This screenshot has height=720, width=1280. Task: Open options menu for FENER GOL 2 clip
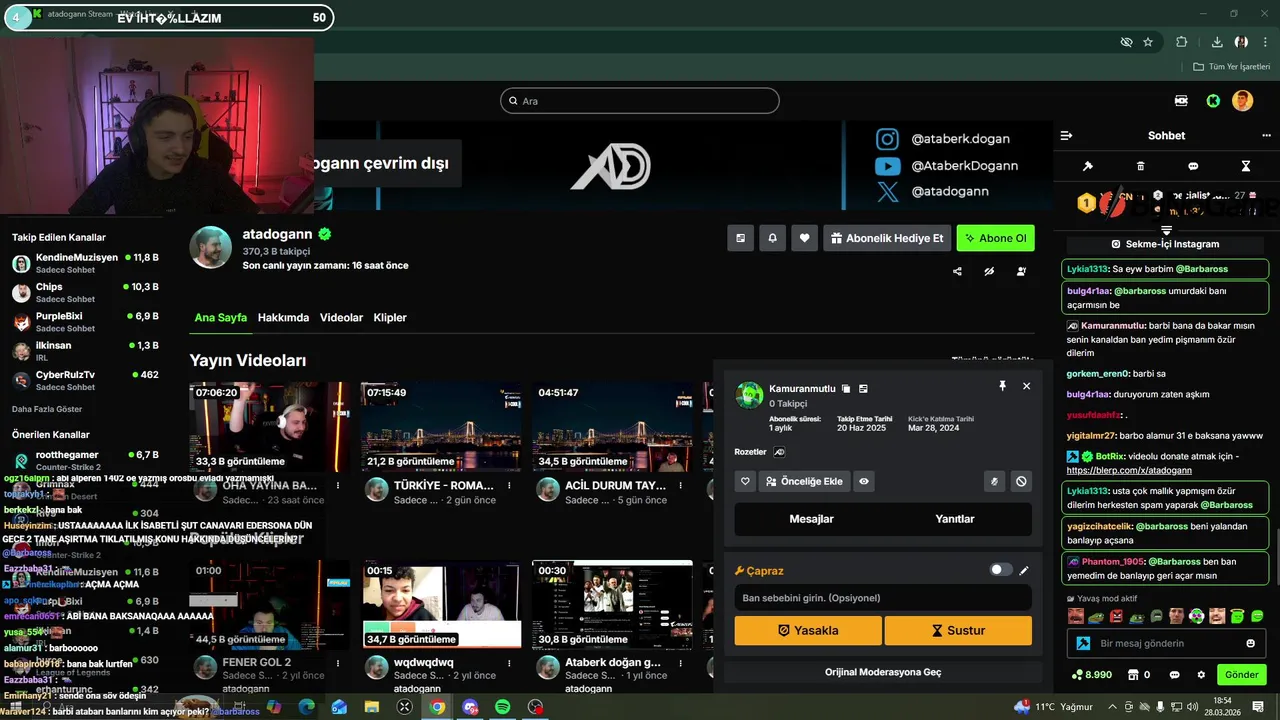tap(338, 663)
